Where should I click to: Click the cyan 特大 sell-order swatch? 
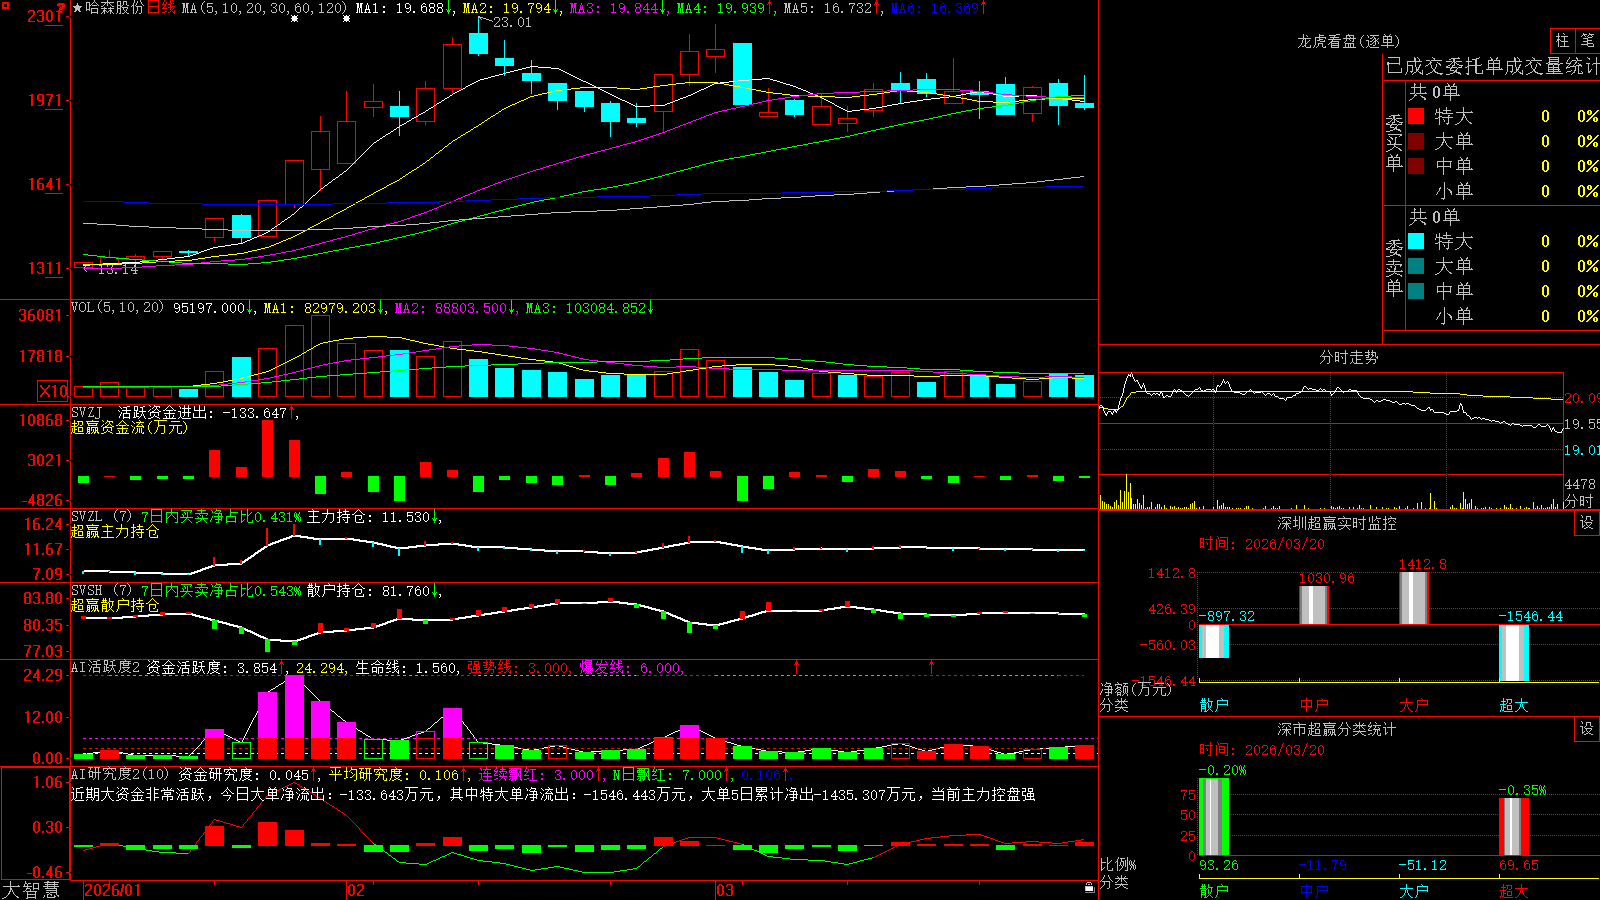1416,241
